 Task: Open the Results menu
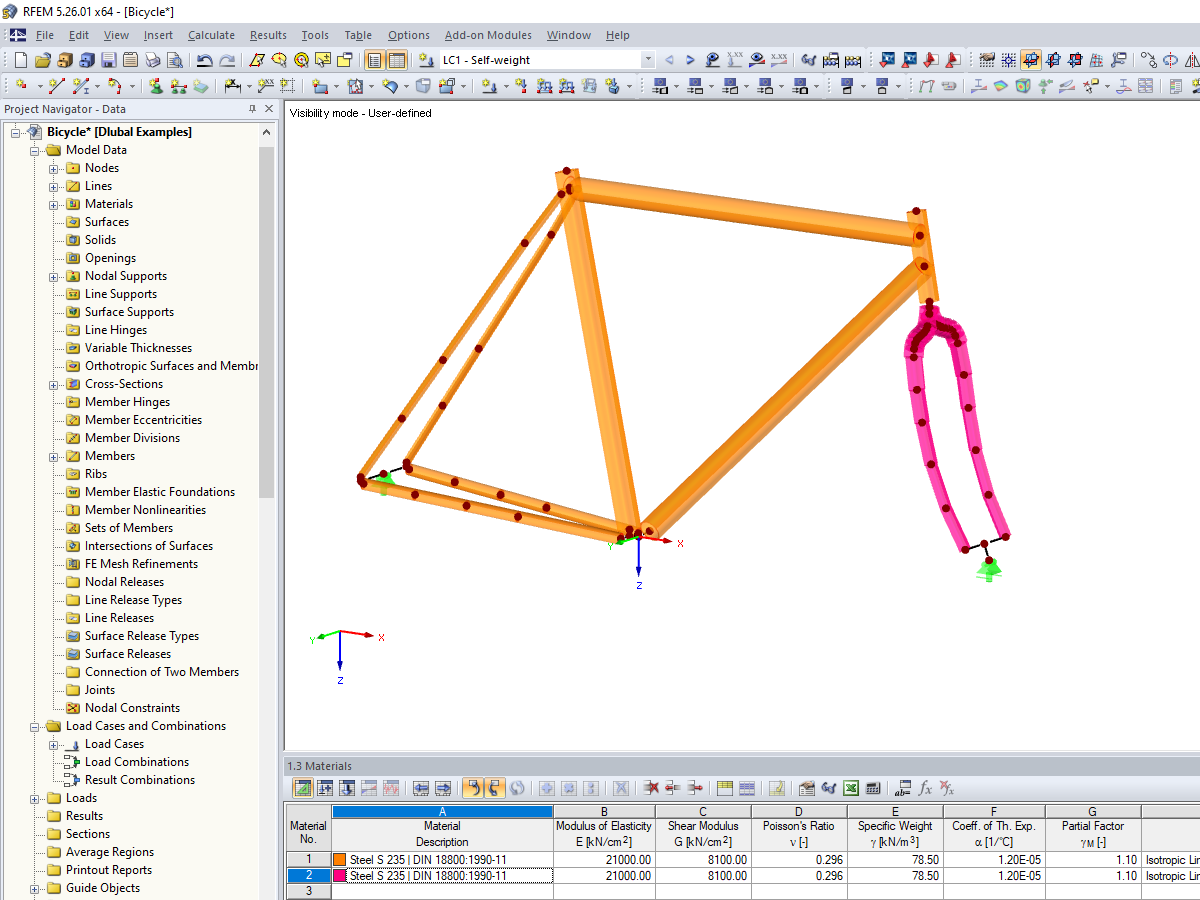point(268,35)
